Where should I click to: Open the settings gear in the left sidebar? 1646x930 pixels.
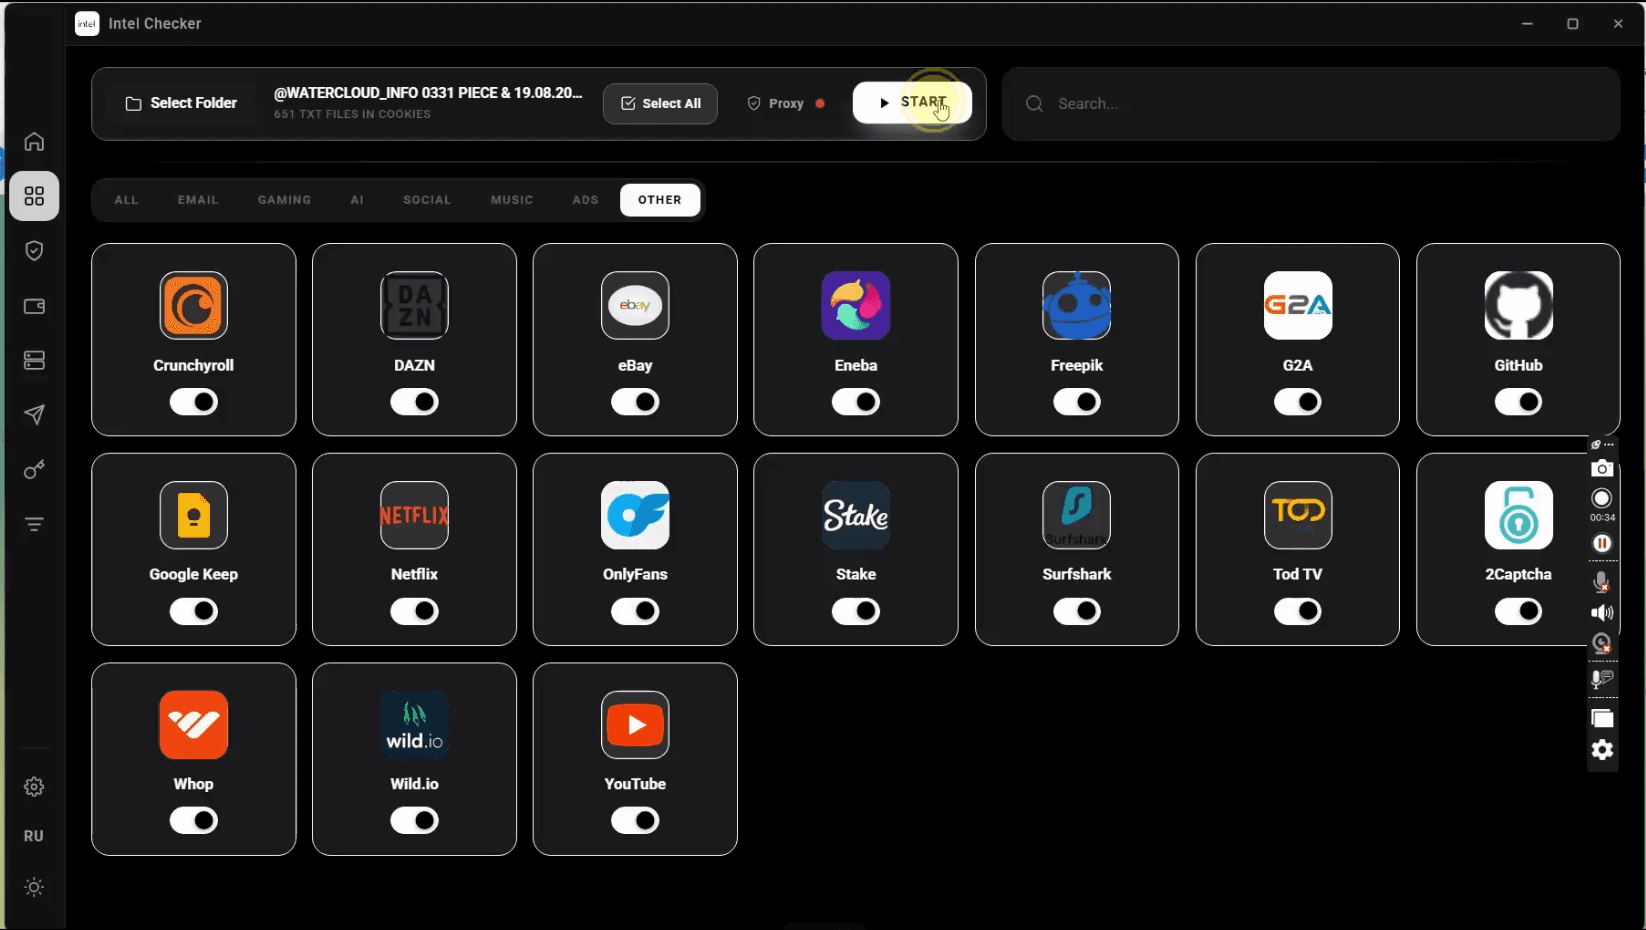coord(34,787)
